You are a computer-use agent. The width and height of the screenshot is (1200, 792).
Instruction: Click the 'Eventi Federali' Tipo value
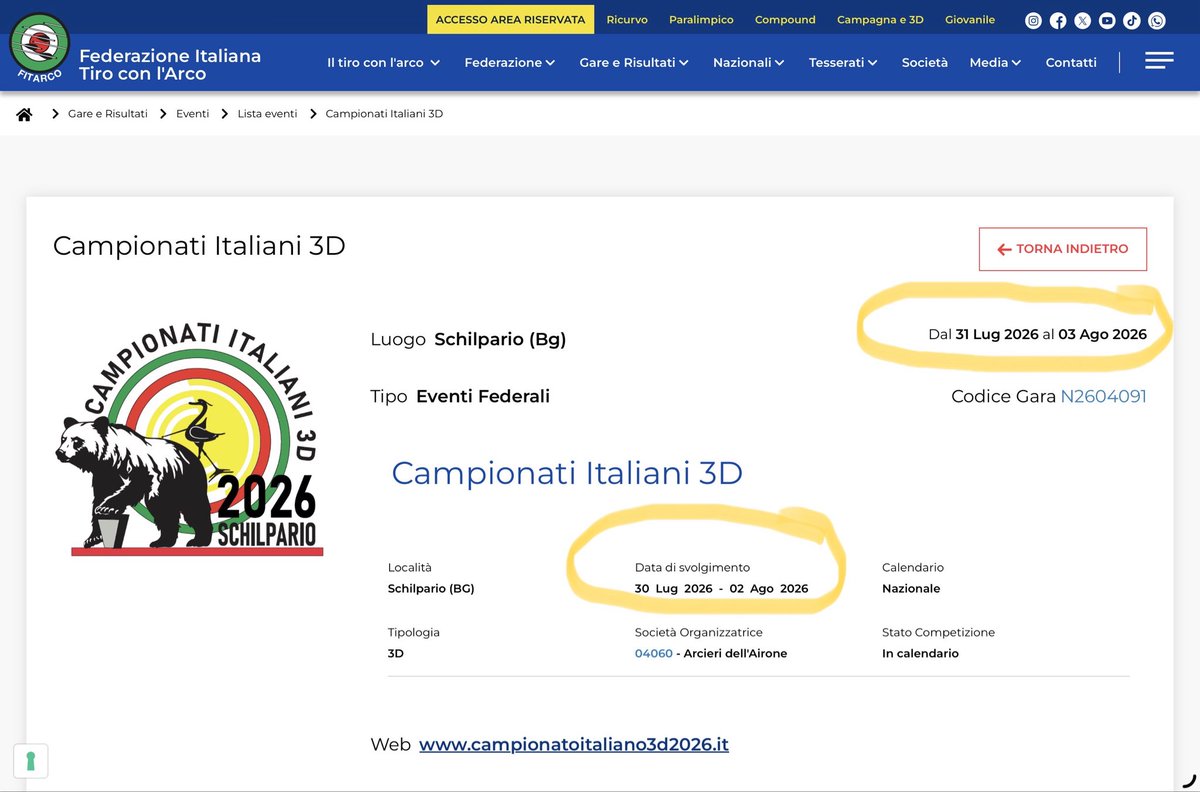tap(483, 396)
